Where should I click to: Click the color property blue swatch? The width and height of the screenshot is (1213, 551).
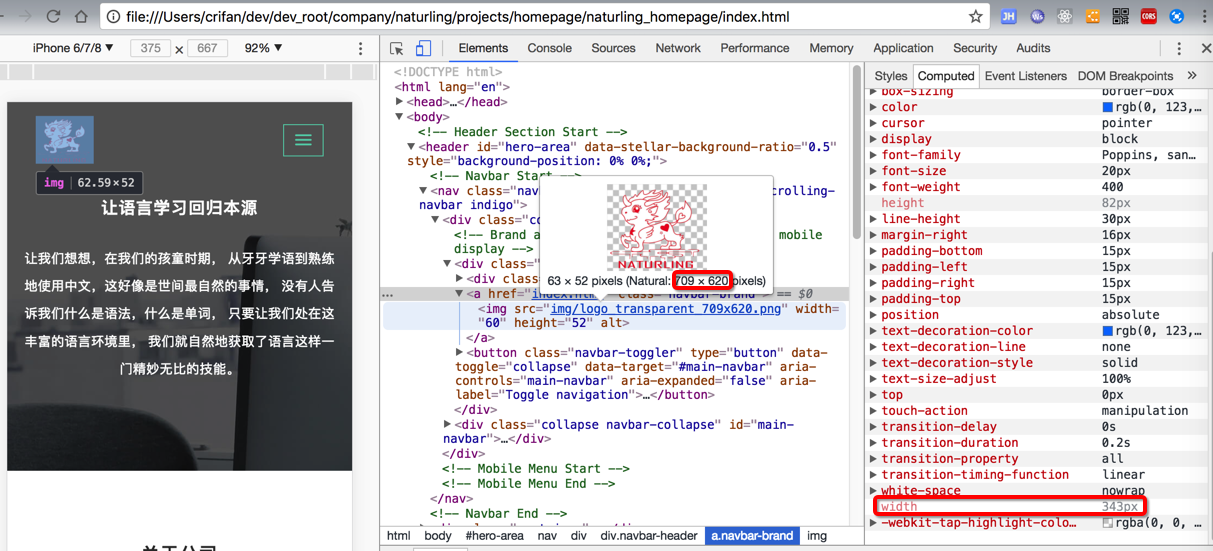(1107, 107)
